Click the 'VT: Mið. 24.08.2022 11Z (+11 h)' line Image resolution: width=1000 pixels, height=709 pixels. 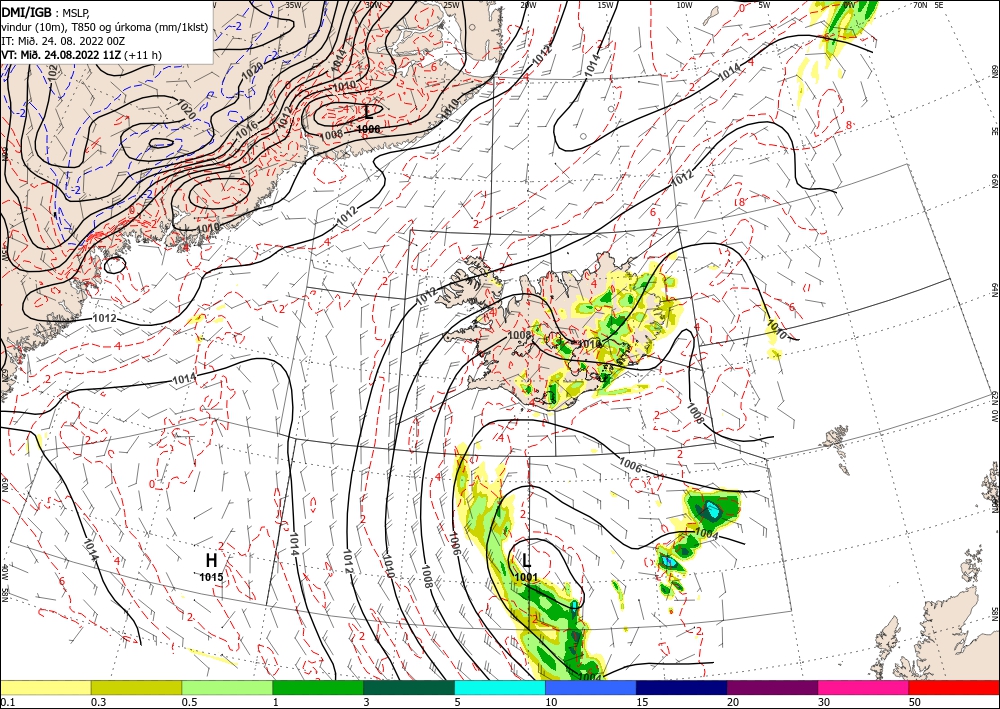[x=82, y=55]
